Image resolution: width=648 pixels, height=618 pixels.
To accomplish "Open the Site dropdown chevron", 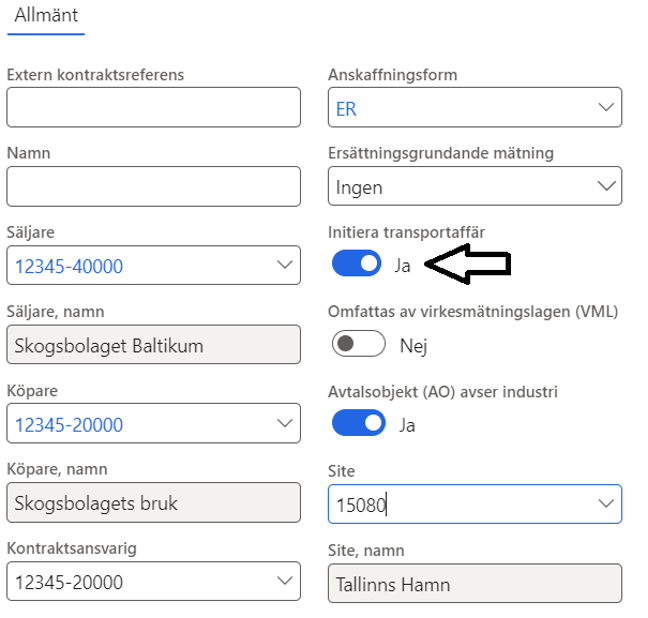I will (606, 503).
